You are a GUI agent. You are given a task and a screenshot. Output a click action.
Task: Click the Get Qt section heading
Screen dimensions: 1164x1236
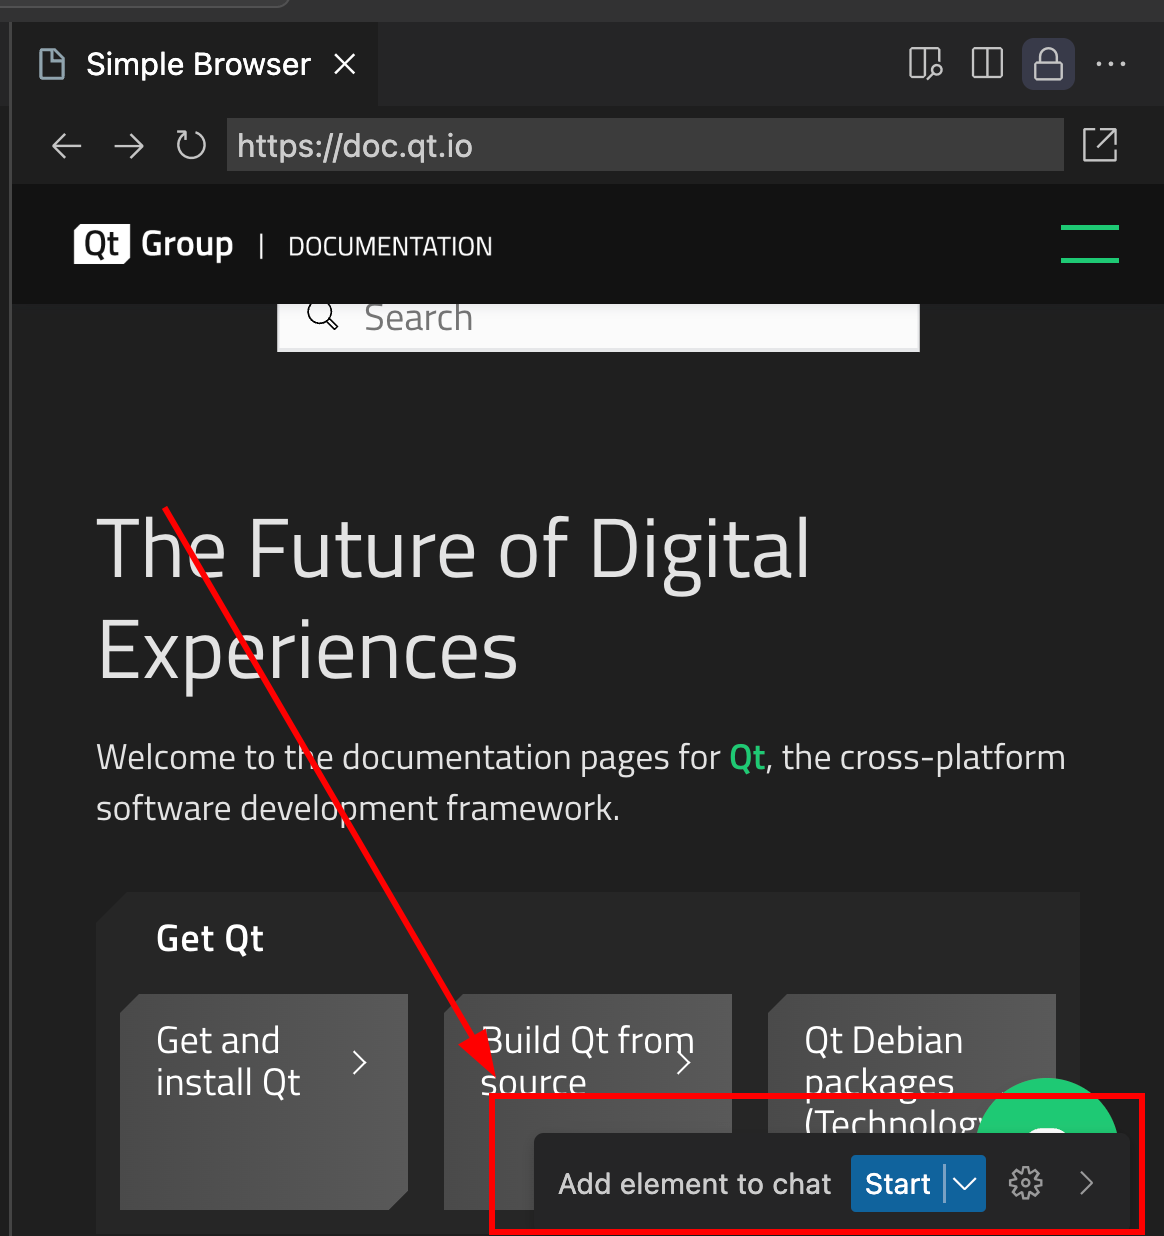(210, 939)
